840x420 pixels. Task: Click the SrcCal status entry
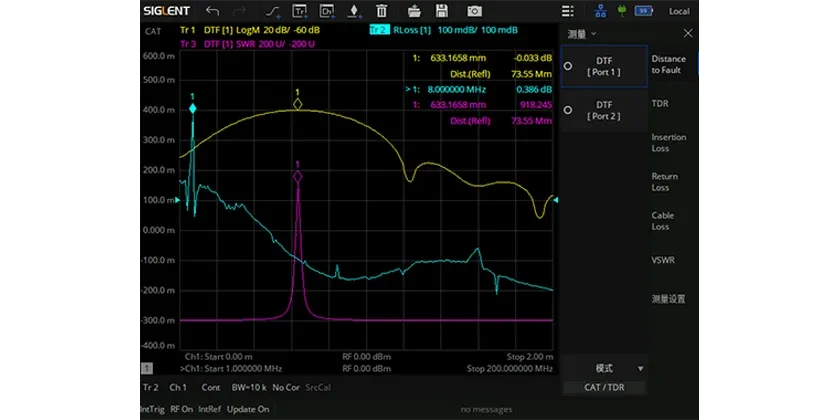[x=318, y=387]
